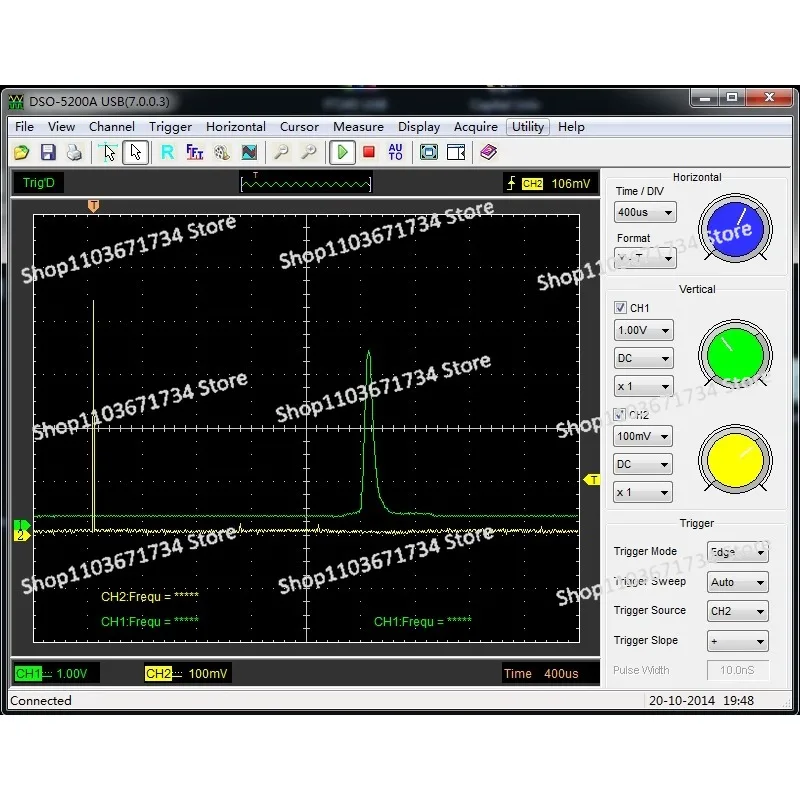Viewport: 800px width, 800px height.
Task: Open the Trigger Source CH2 dropdown
Action: tap(737, 611)
